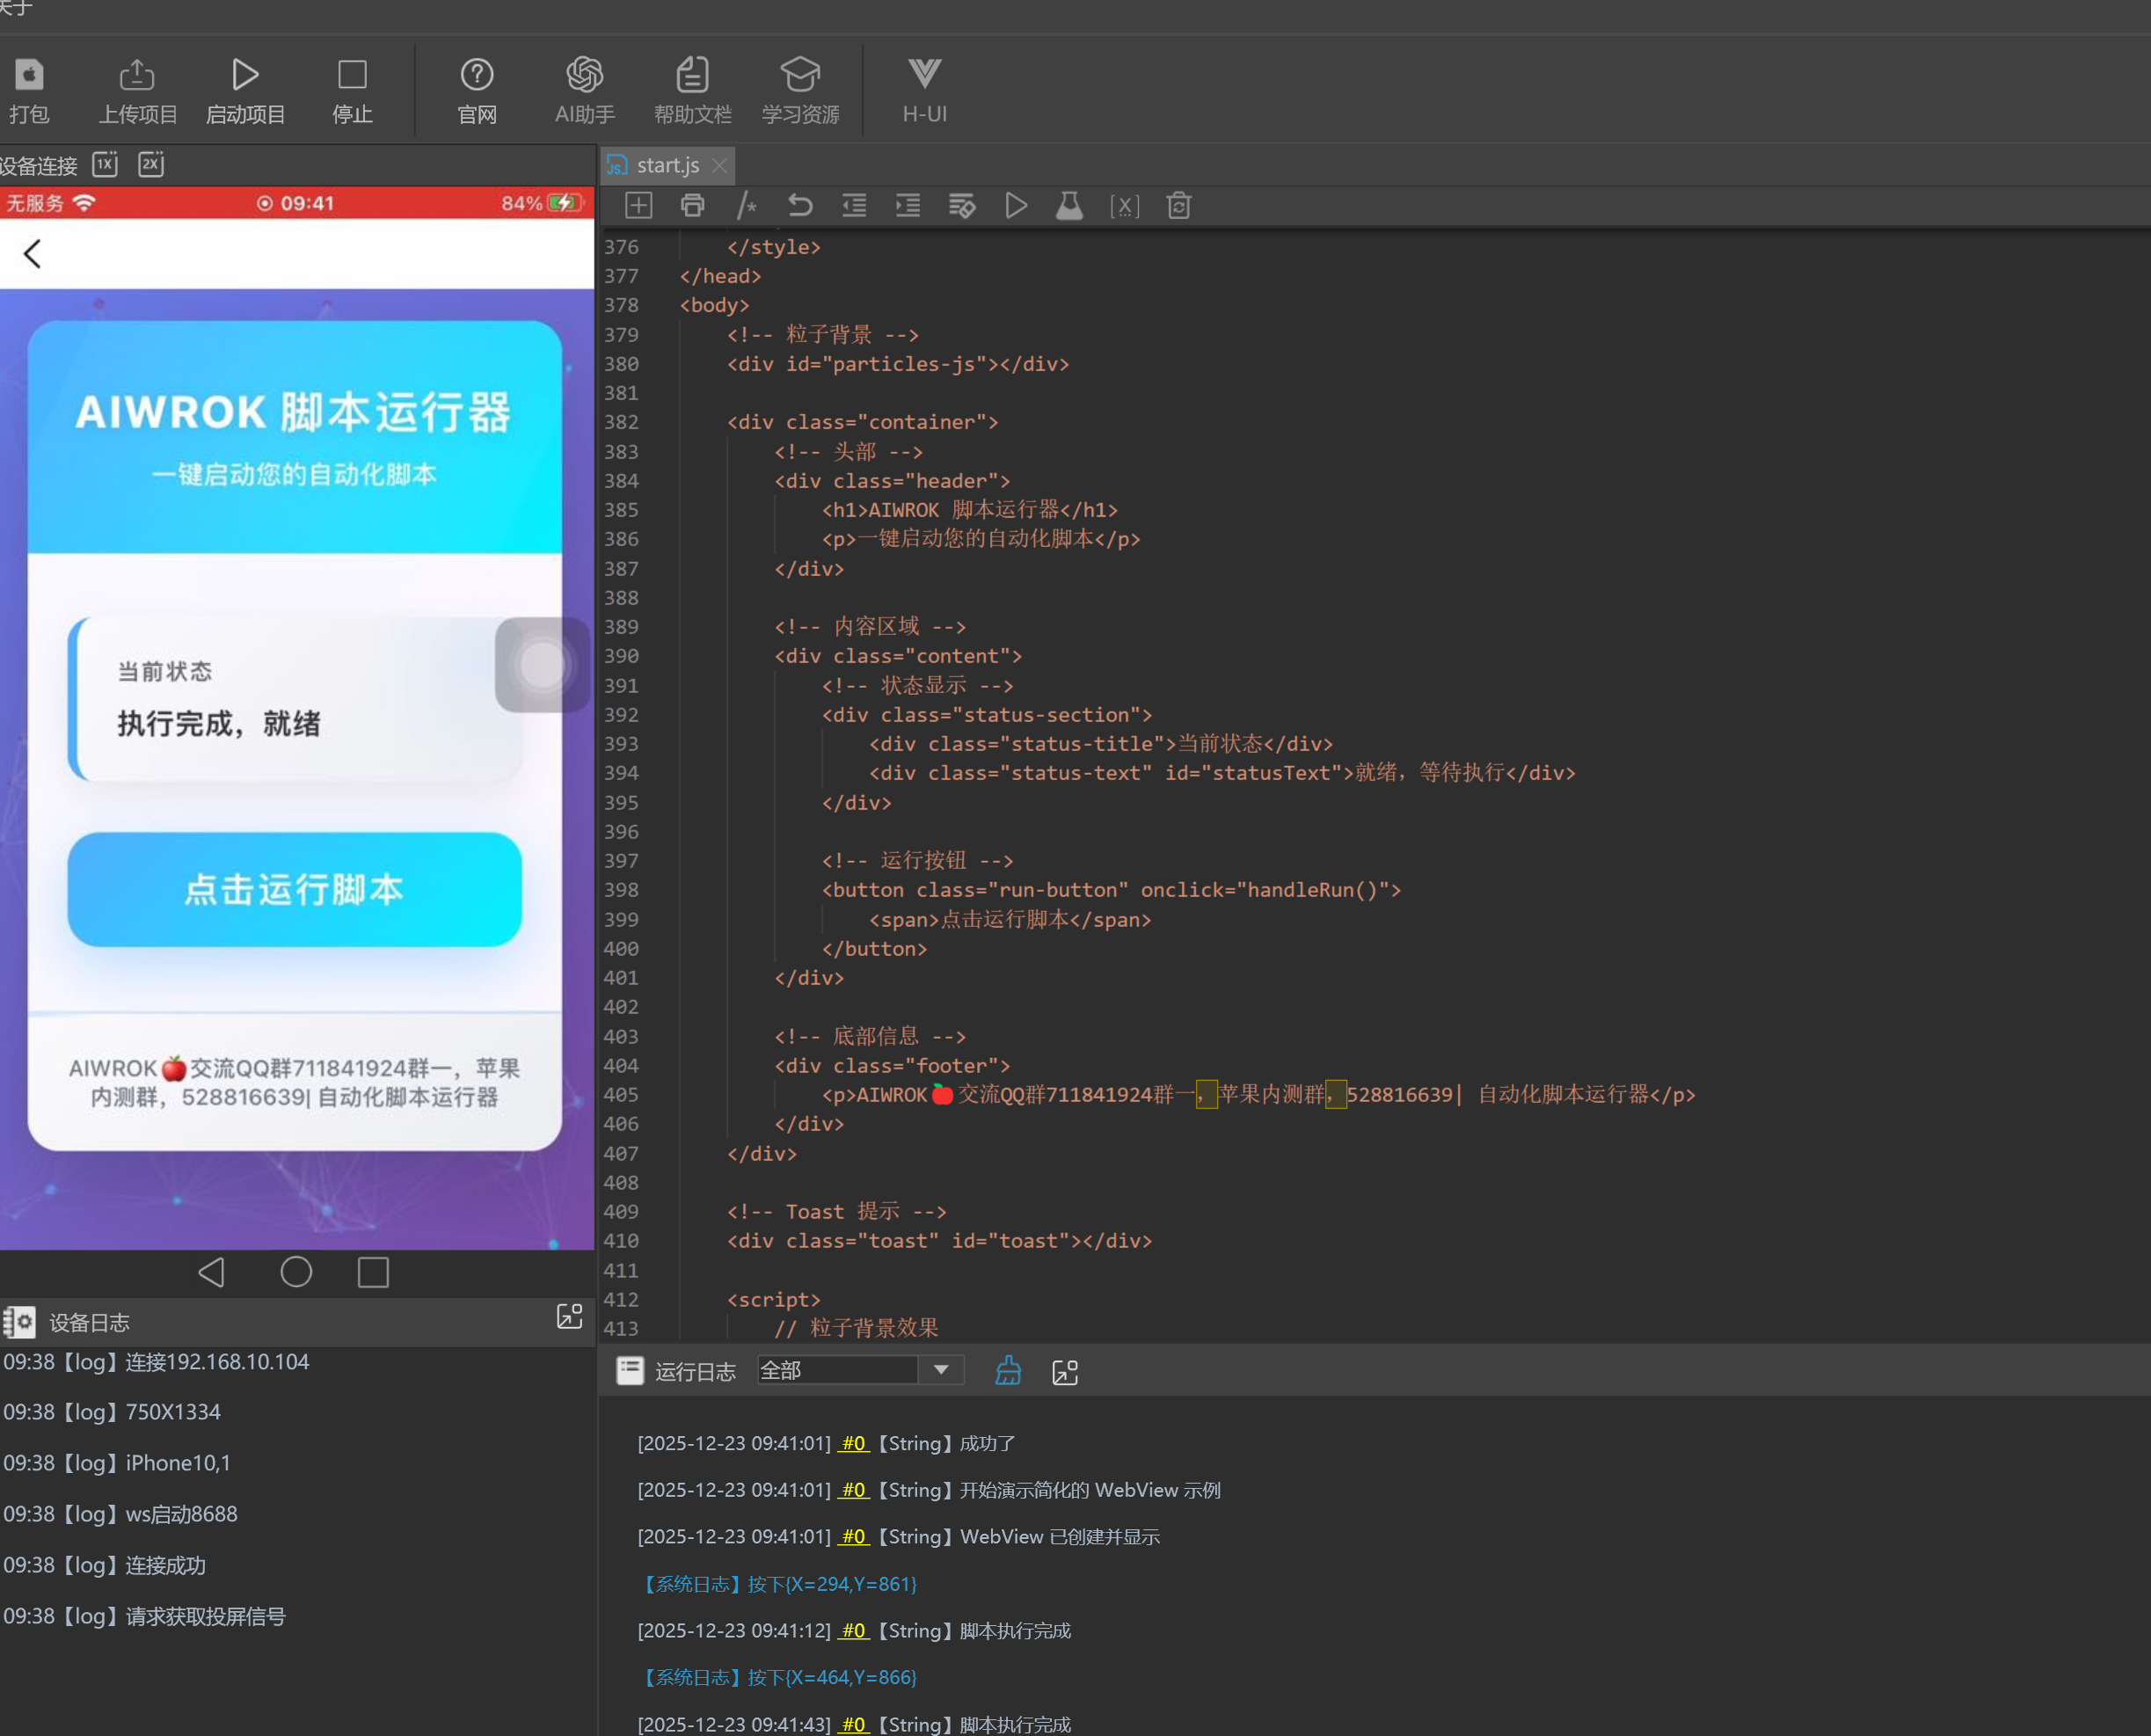This screenshot has width=2151, height=1736.
Task: Click the clear-format eraser icon in editor toolbar
Action: [x=962, y=206]
